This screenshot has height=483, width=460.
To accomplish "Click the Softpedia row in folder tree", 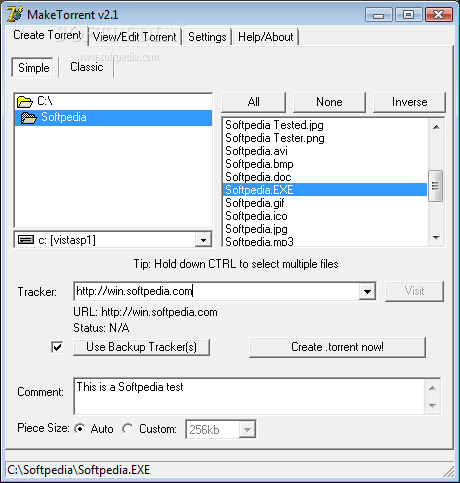I will point(113,118).
